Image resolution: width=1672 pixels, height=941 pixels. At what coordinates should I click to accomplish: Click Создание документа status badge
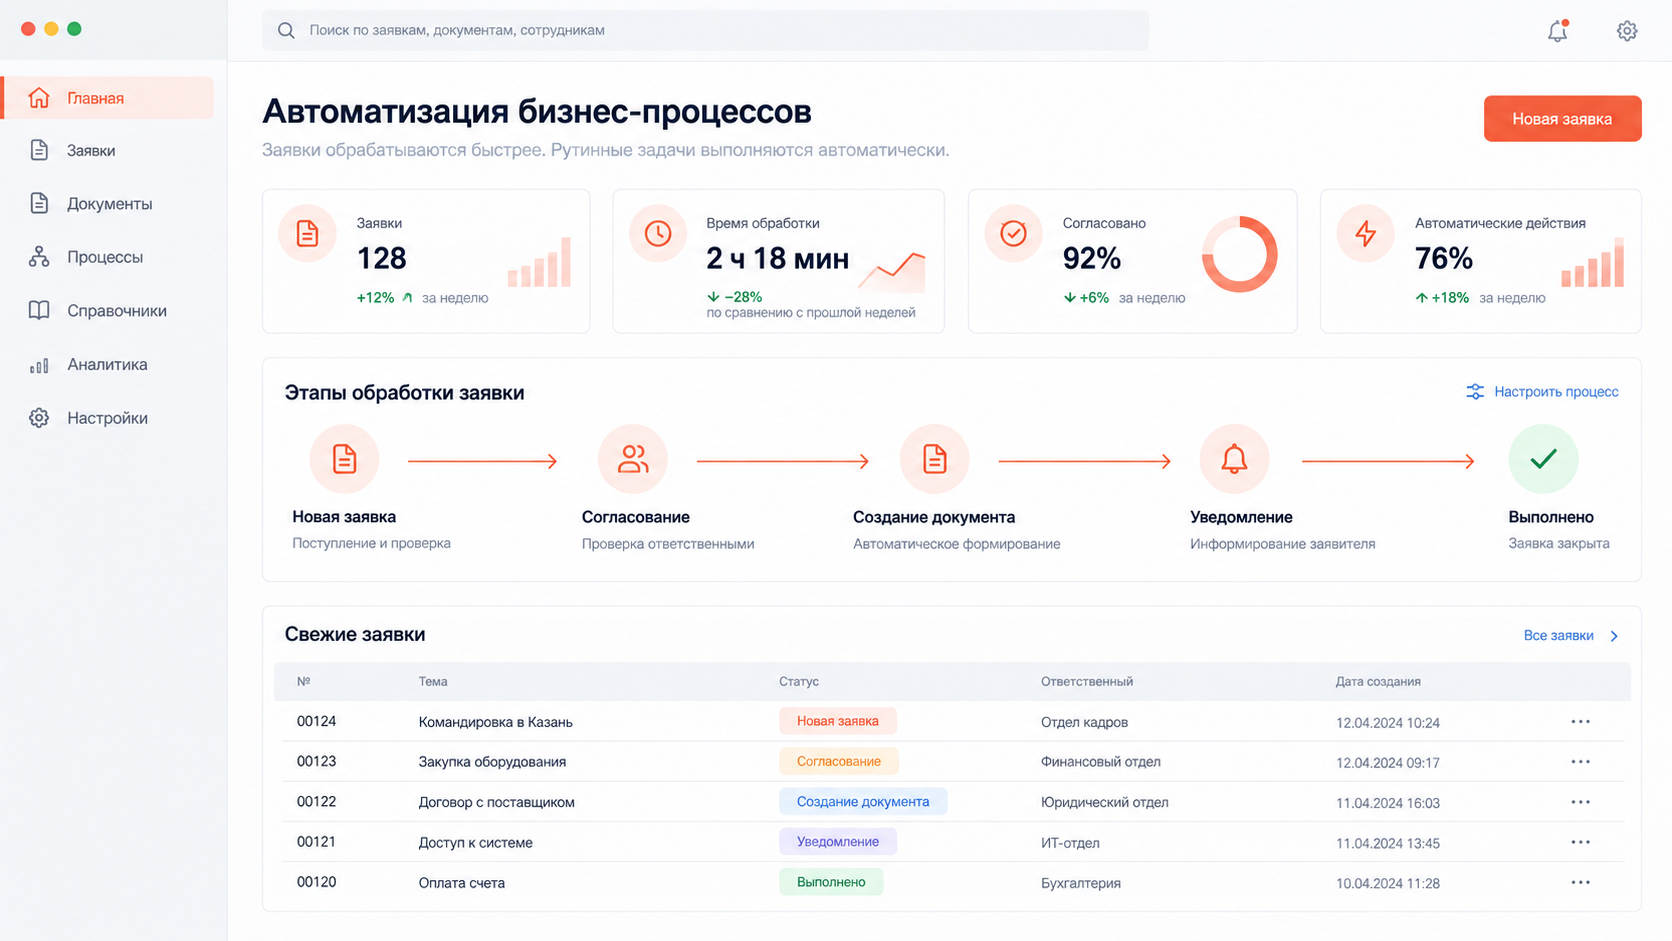pyautogui.click(x=863, y=801)
